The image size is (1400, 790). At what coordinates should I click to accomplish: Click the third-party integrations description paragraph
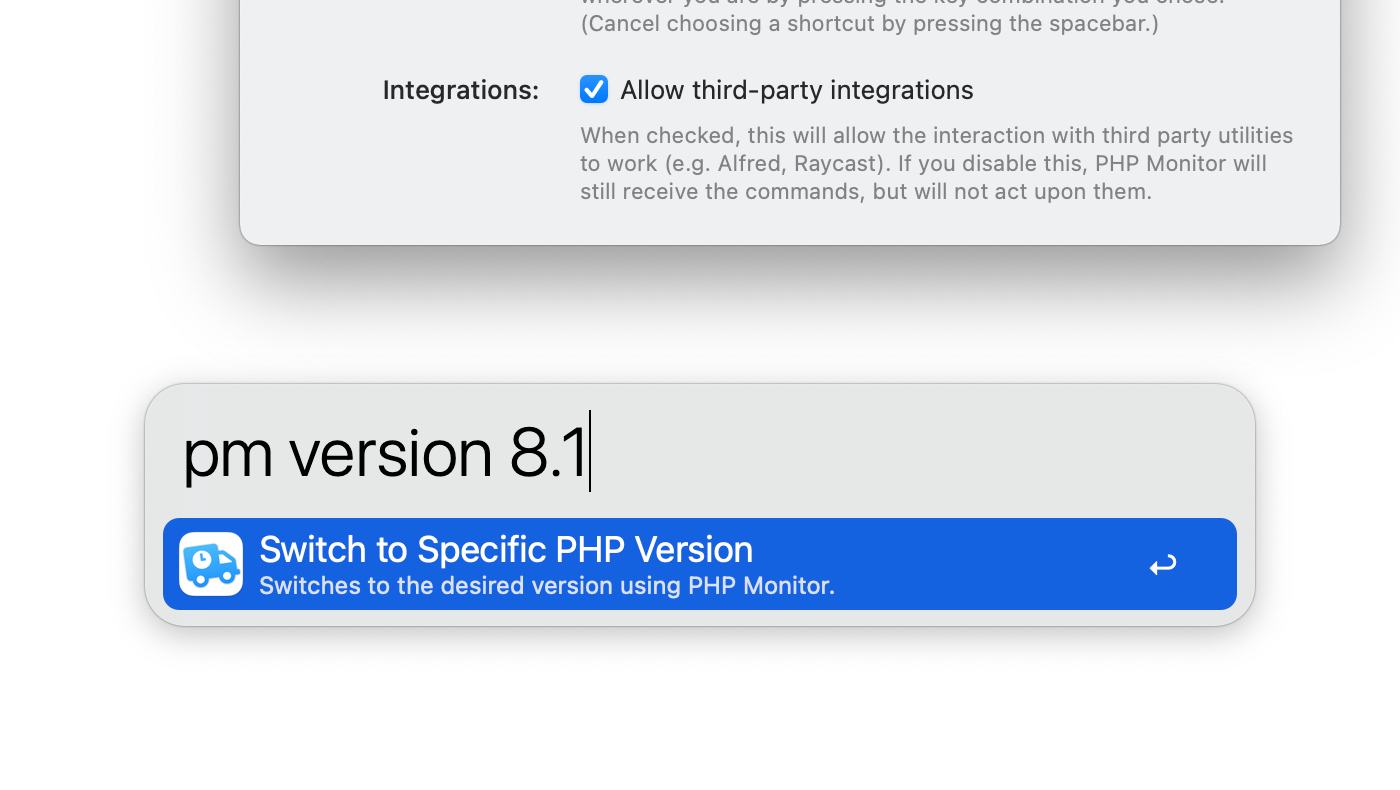tap(937, 163)
